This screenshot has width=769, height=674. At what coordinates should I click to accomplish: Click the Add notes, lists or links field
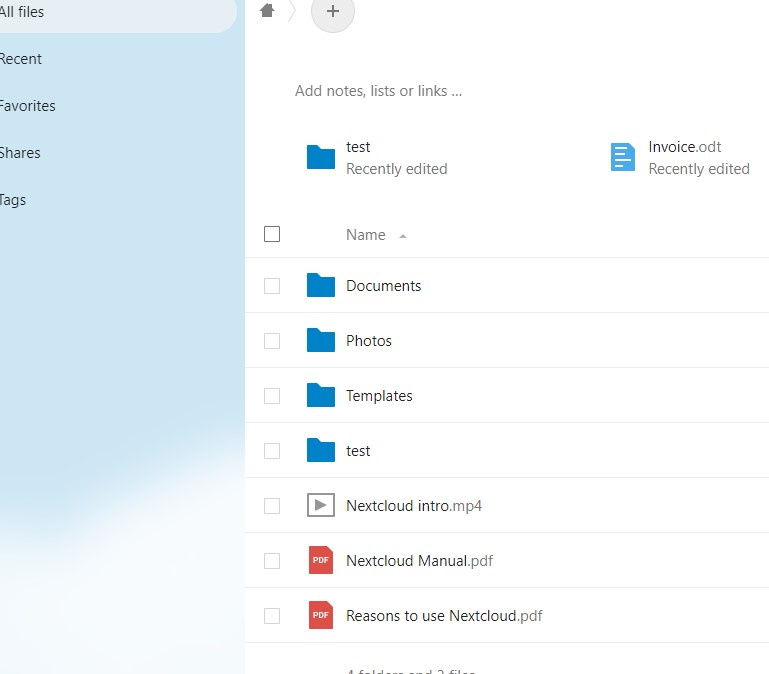[378, 91]
